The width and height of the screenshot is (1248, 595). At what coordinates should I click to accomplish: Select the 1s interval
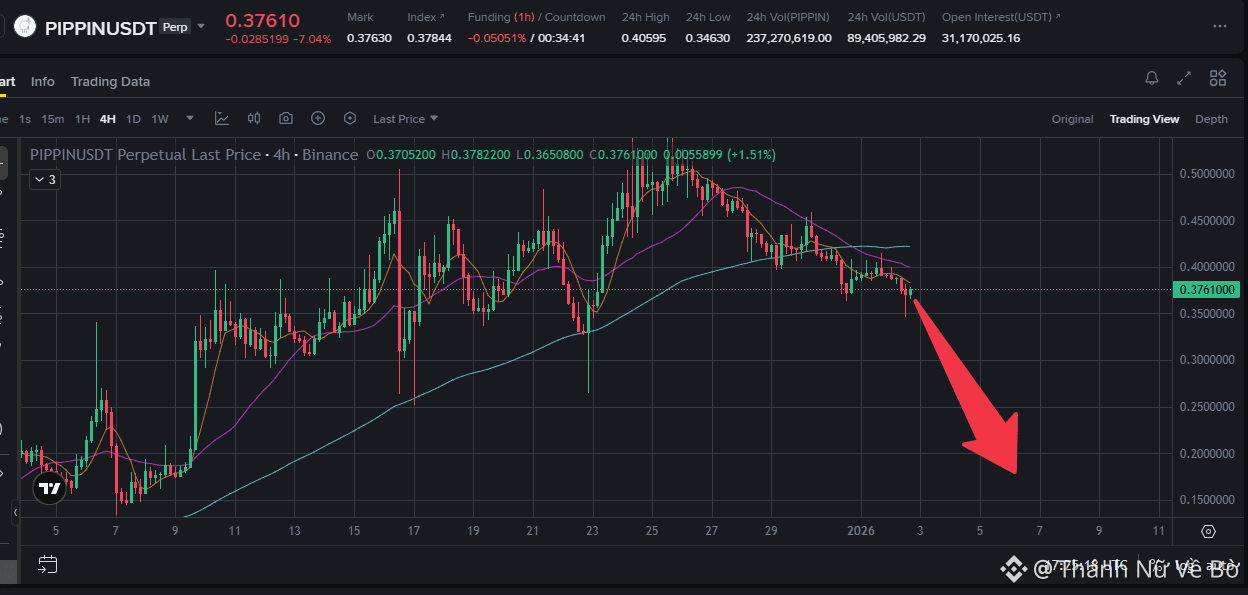[25, 119]
